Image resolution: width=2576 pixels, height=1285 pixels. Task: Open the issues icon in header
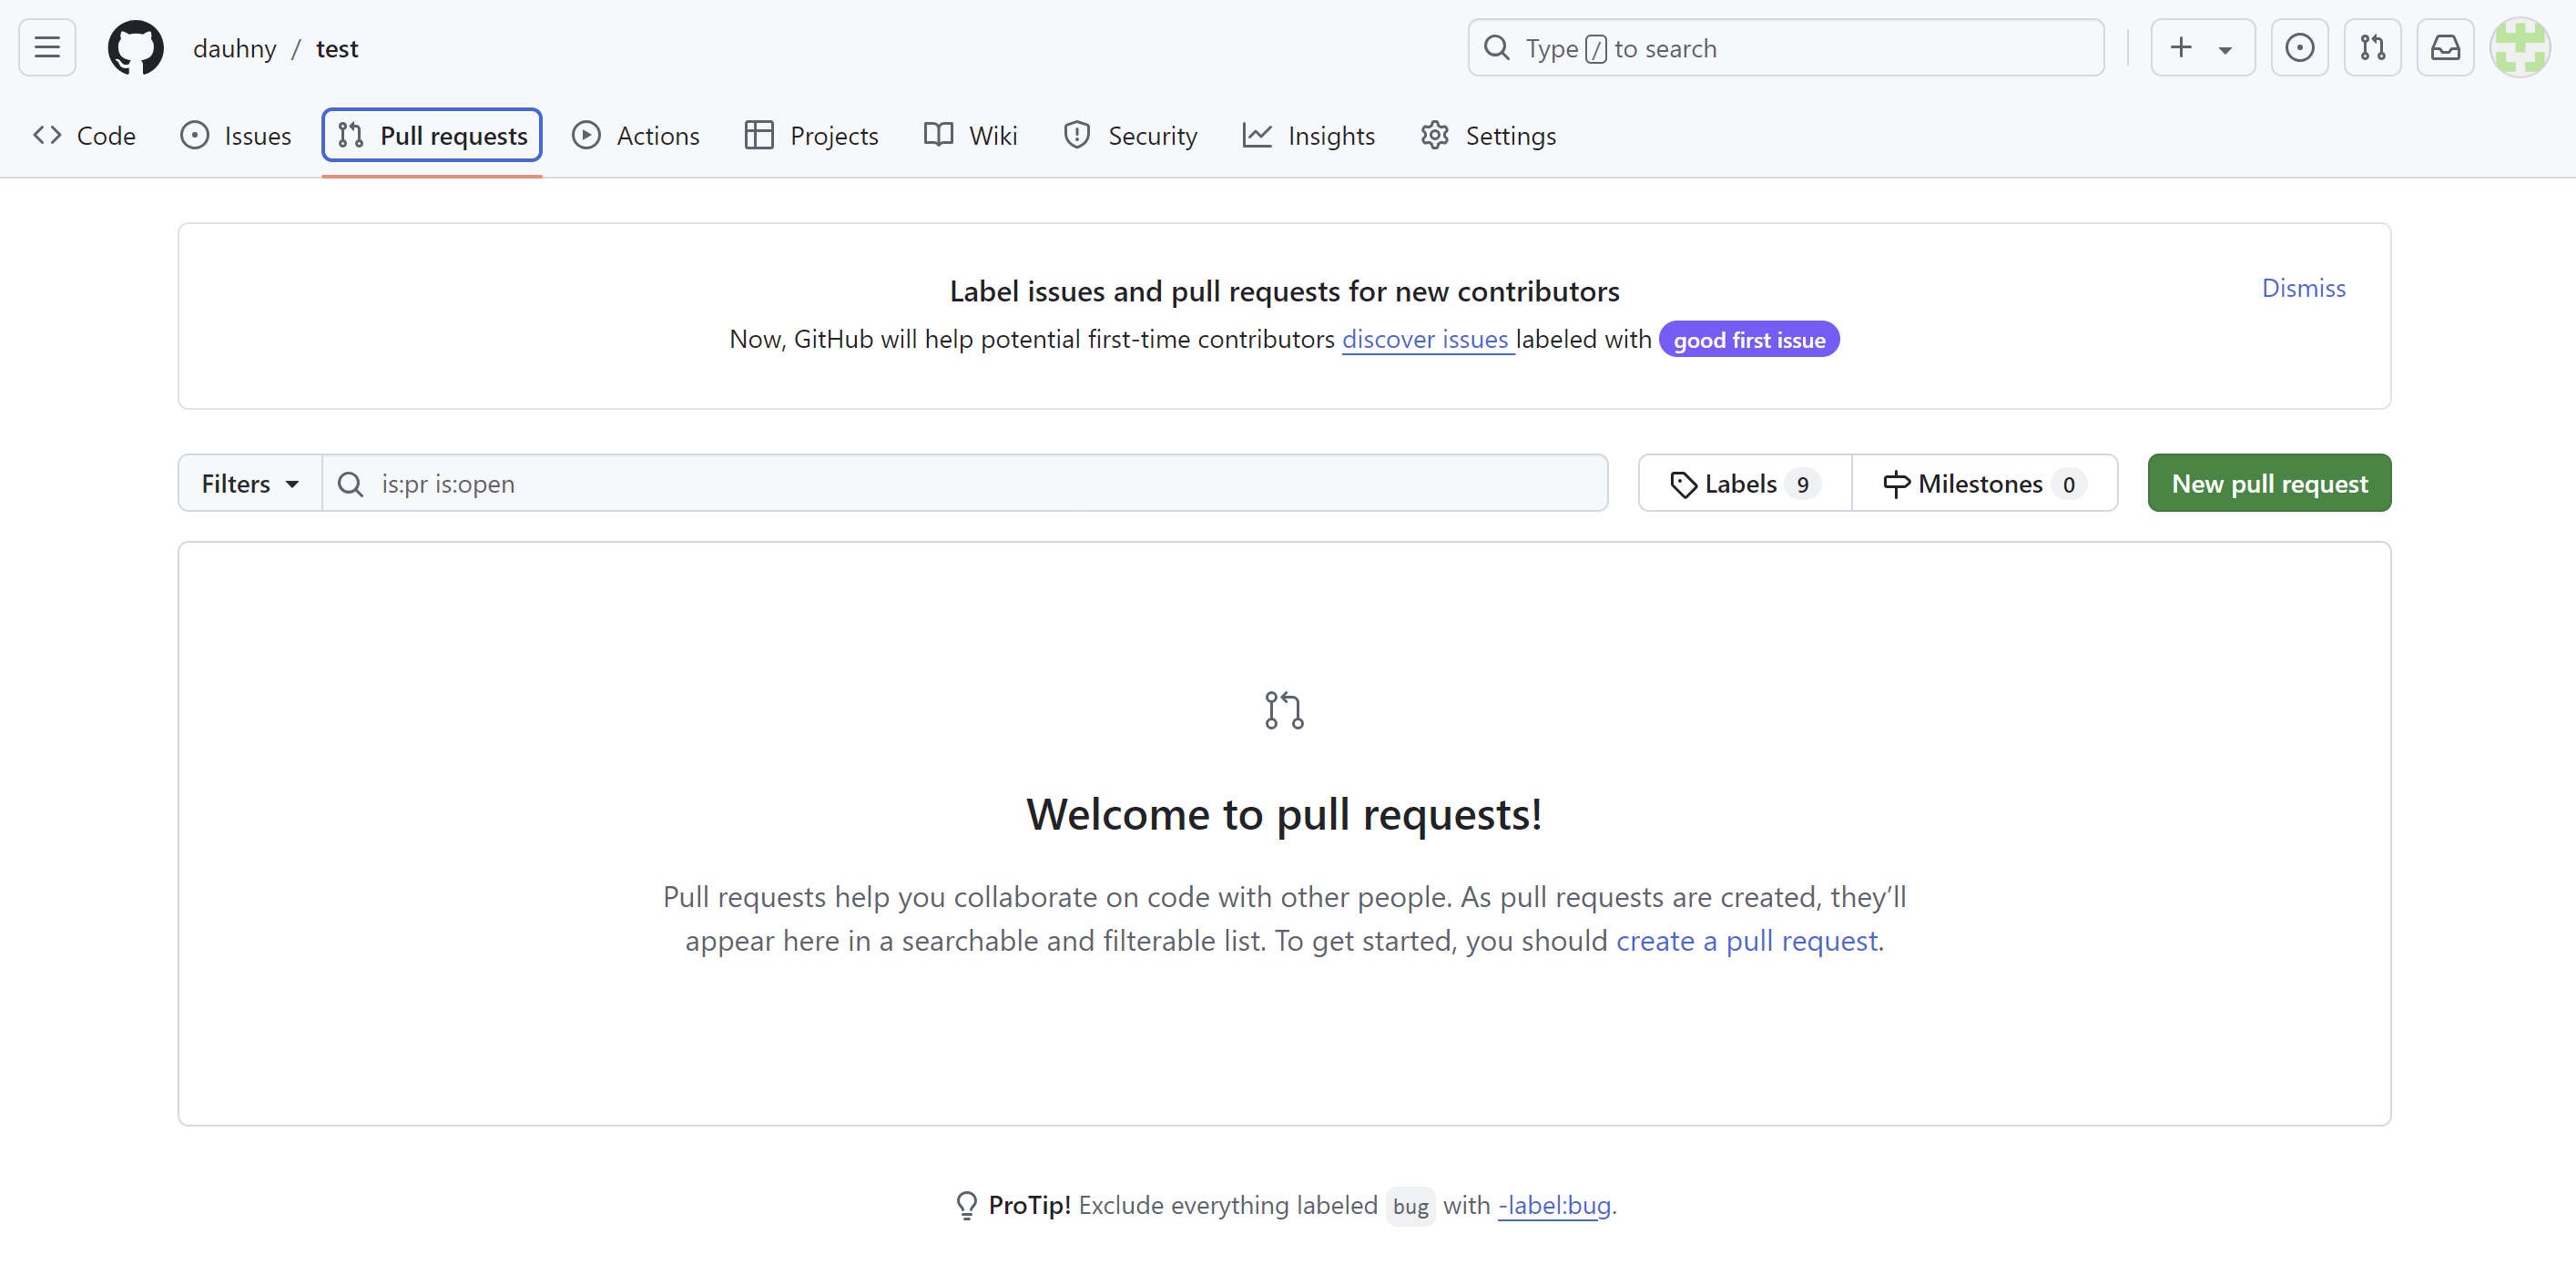pos(2299,47)
